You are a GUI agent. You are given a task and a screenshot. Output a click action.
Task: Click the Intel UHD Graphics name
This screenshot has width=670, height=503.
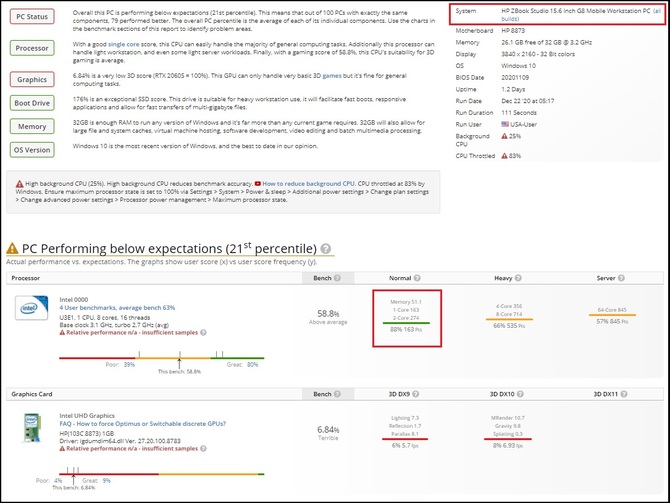tap(87, 416)
